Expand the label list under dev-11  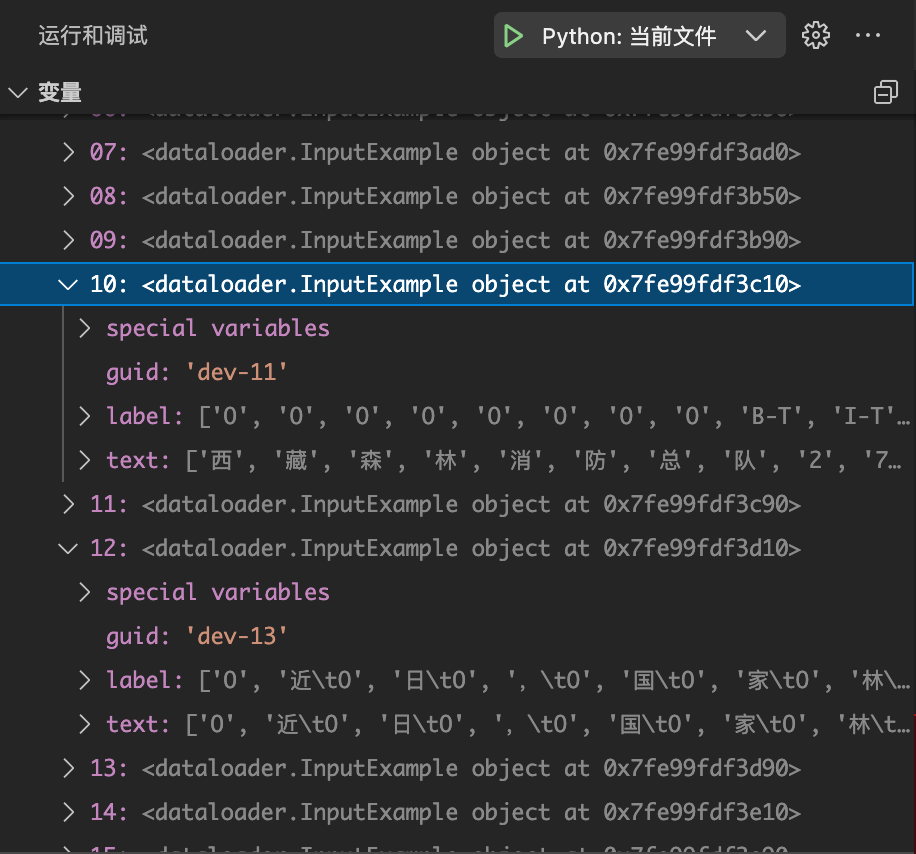[85, 416]
